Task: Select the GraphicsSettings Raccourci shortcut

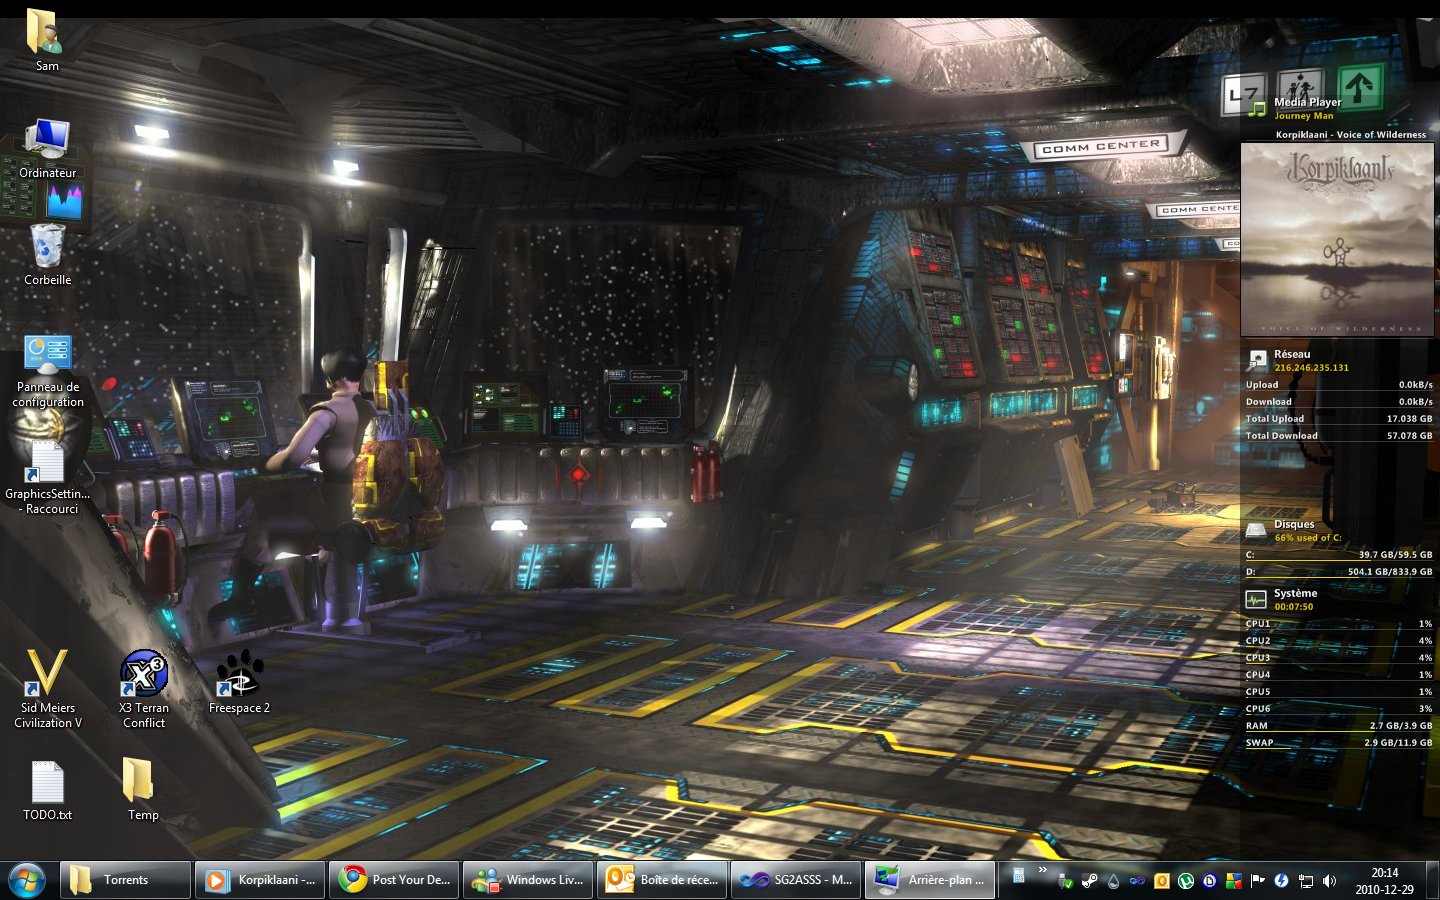Action: pyautogui.click(x=47, y=478)
